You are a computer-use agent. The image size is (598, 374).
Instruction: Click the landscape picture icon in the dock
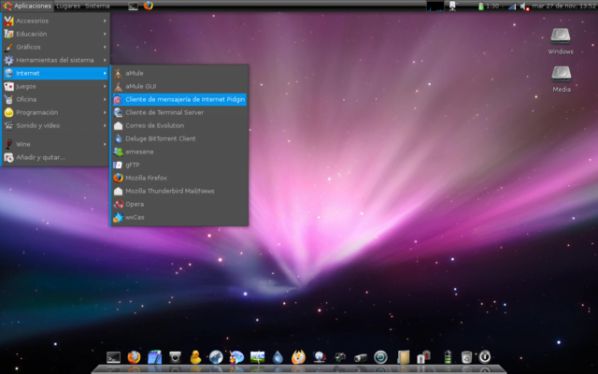(x=257, y=357)
